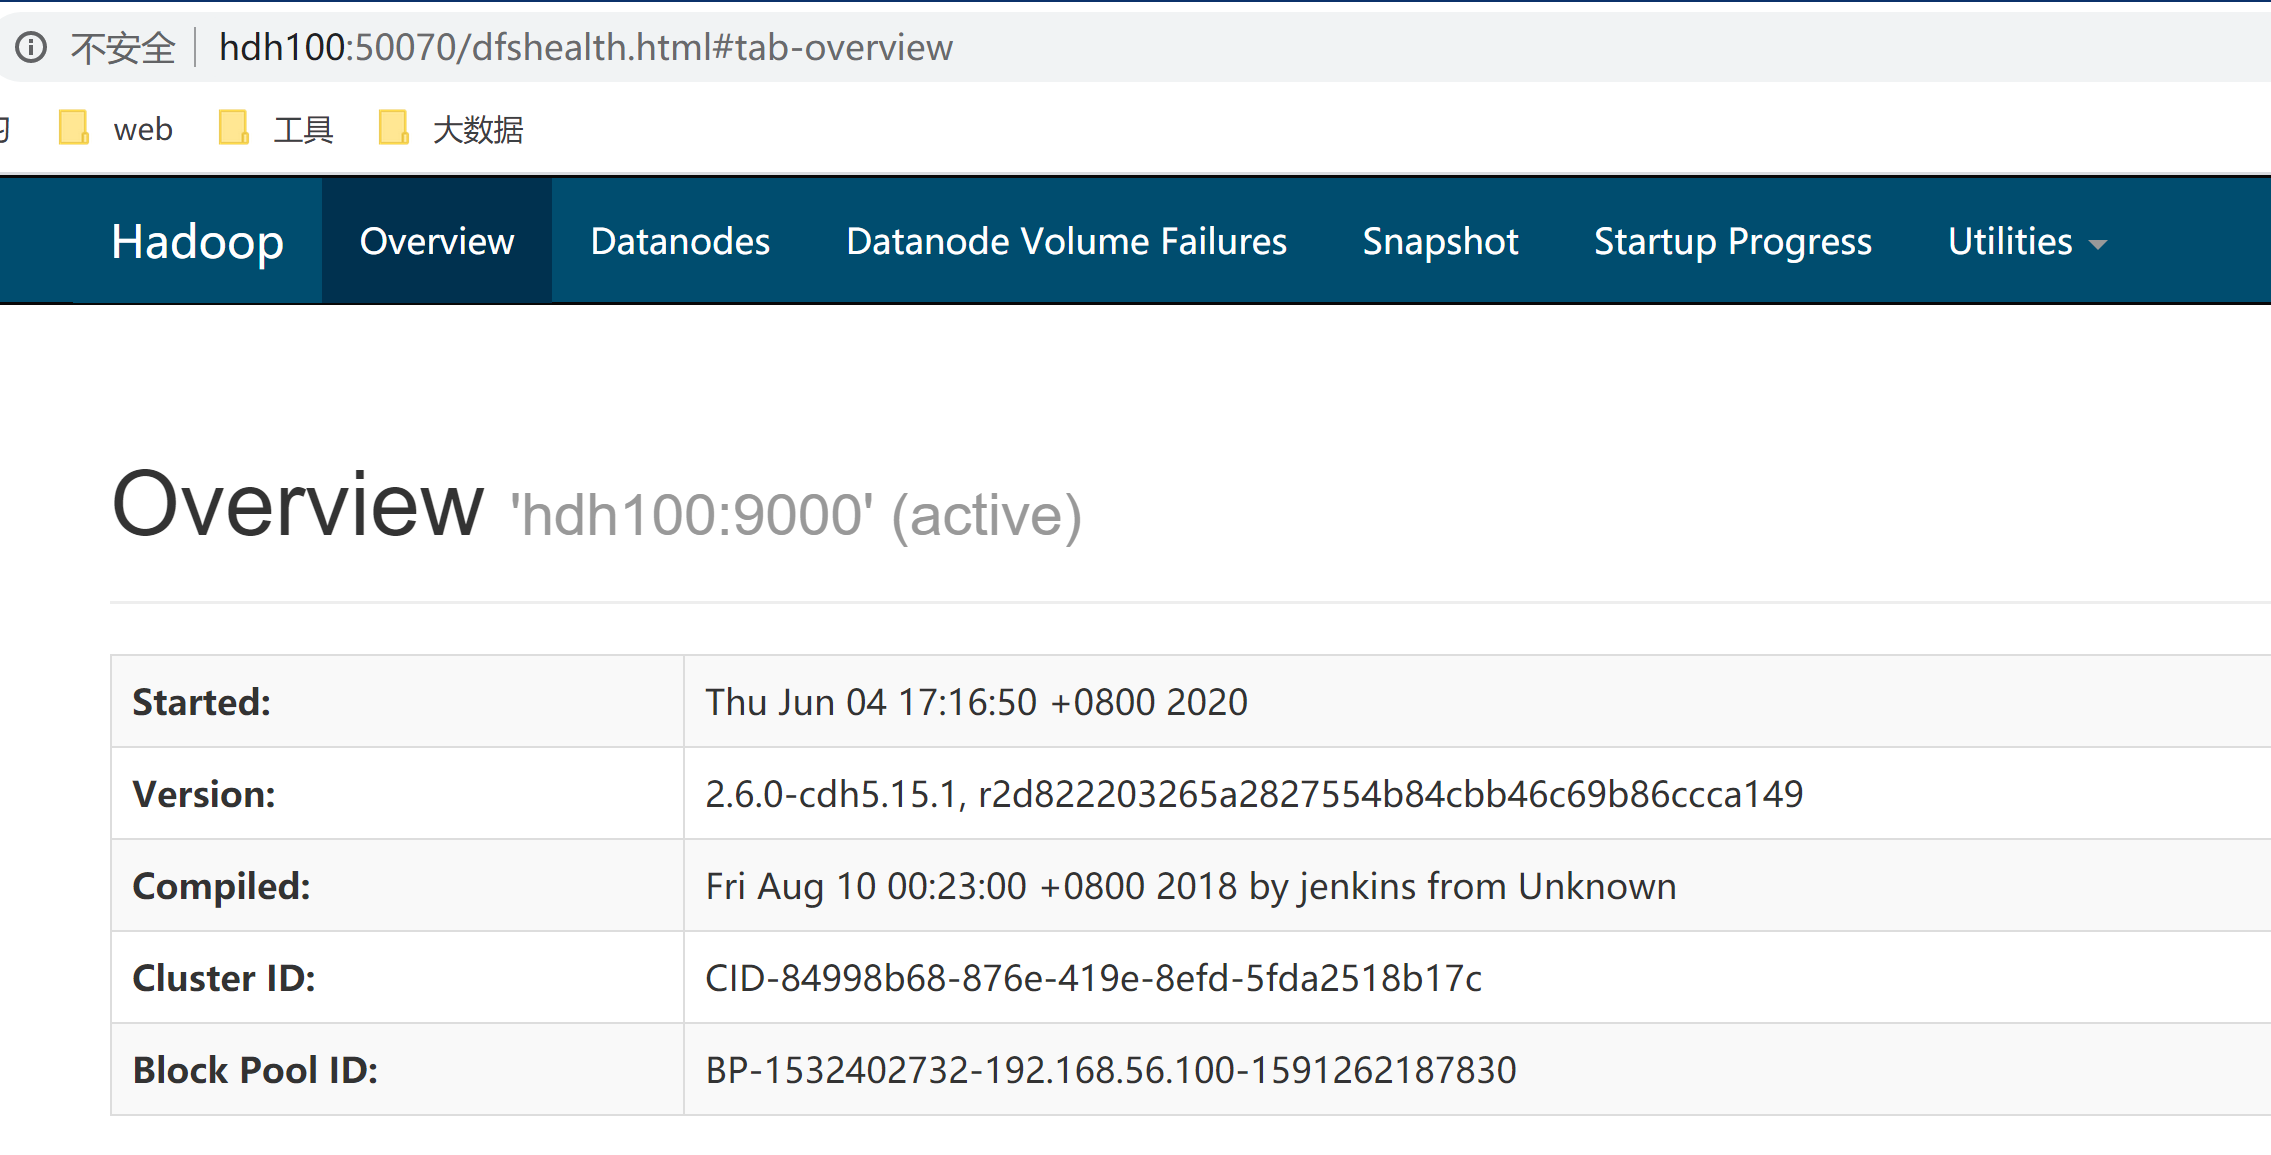
Task: Click the Hadoop brand logo text
Action: tap(197, 241)
